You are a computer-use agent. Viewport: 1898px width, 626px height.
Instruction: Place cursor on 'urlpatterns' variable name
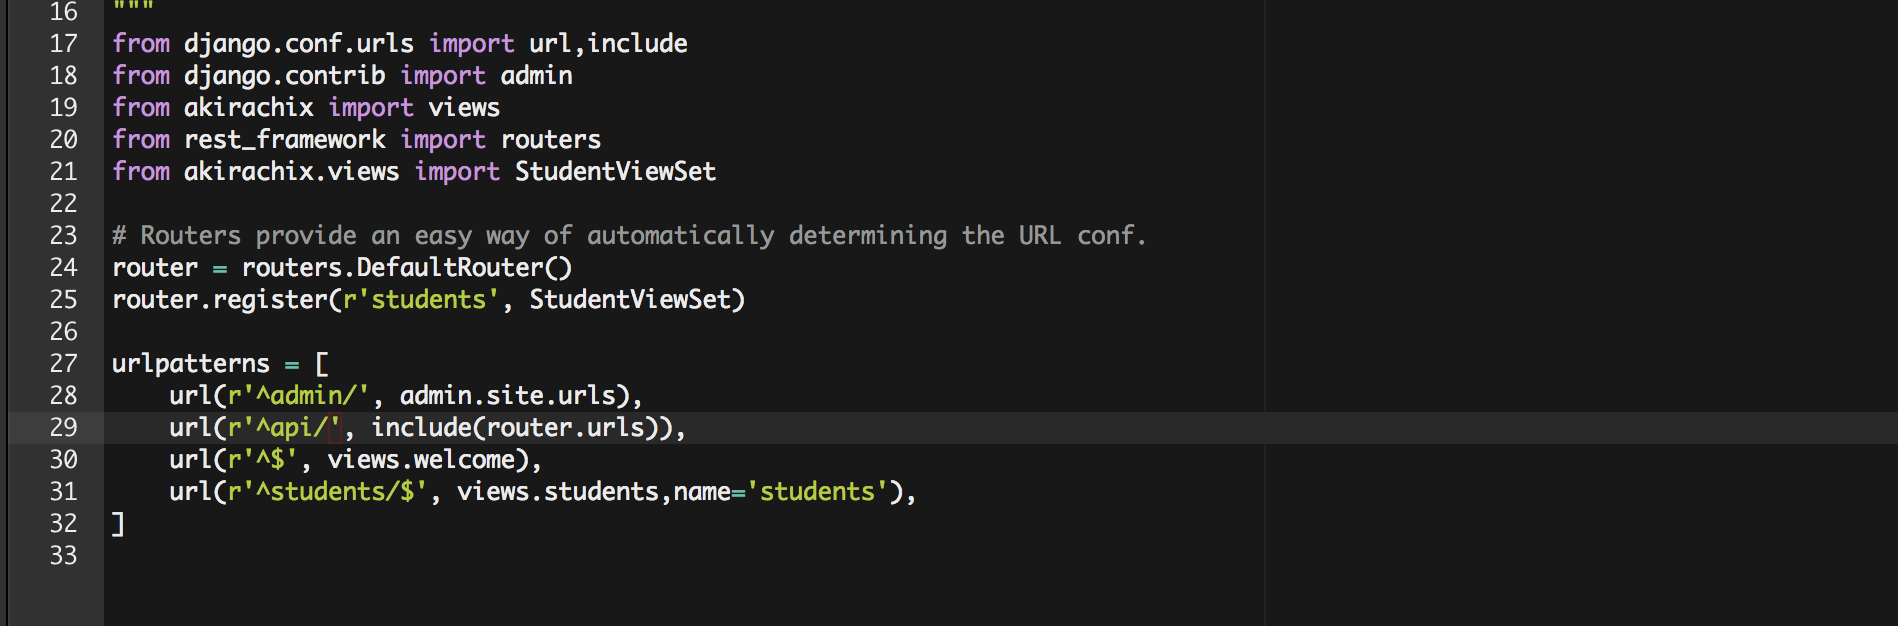tap(190, 364)
